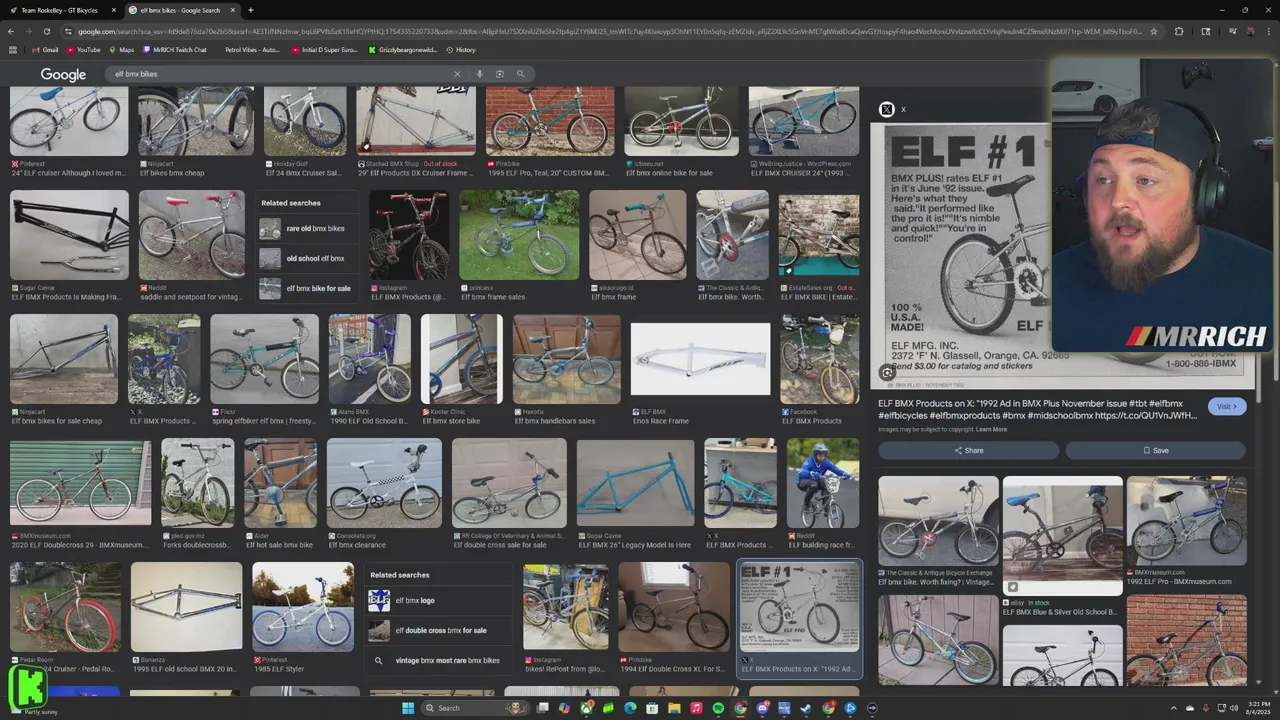Click the Lens icon on the ELF #1 ad image

(x=887, y=372)
